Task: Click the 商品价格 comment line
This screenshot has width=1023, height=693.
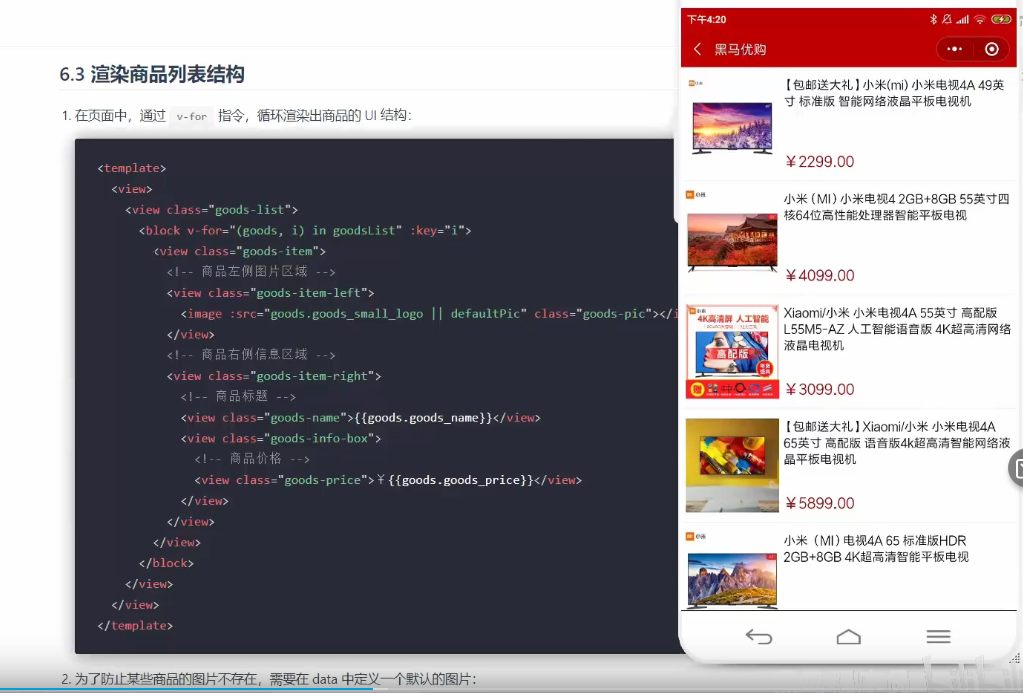Action: (x=252, y=459)
